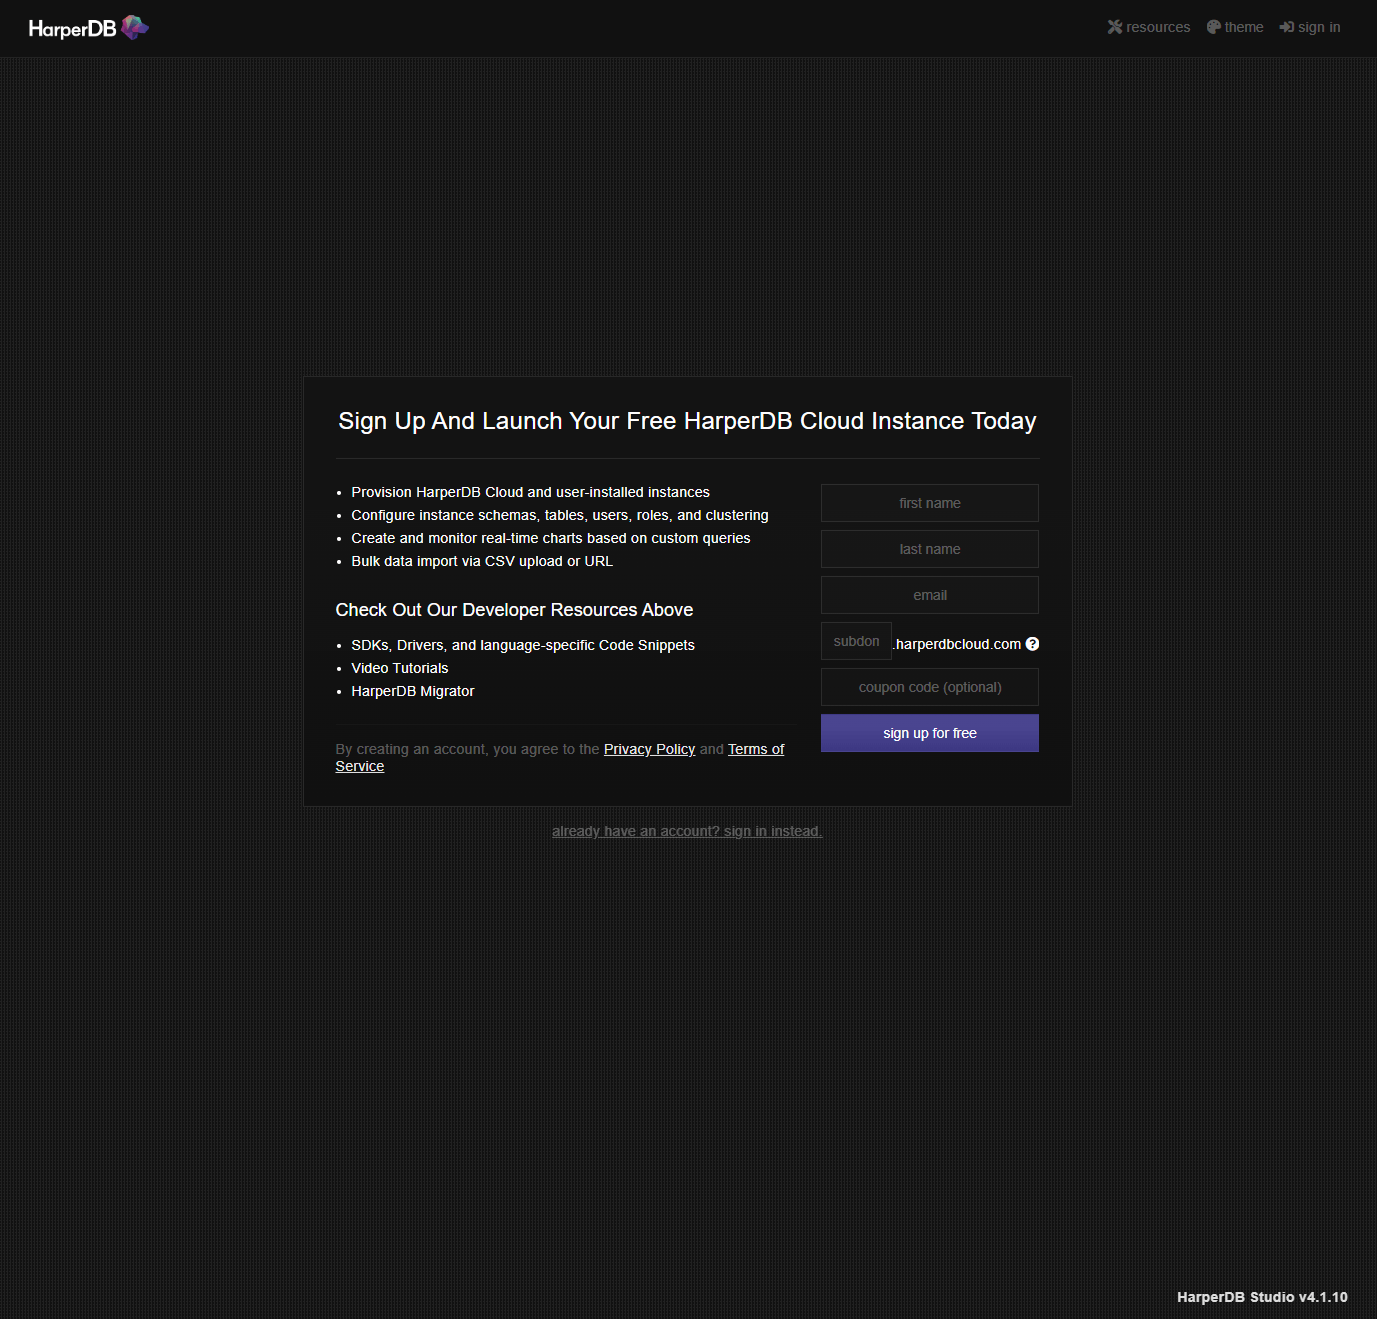Go to sign in from the top bar
The image size is (1377, 1319).
[1310, 27]
